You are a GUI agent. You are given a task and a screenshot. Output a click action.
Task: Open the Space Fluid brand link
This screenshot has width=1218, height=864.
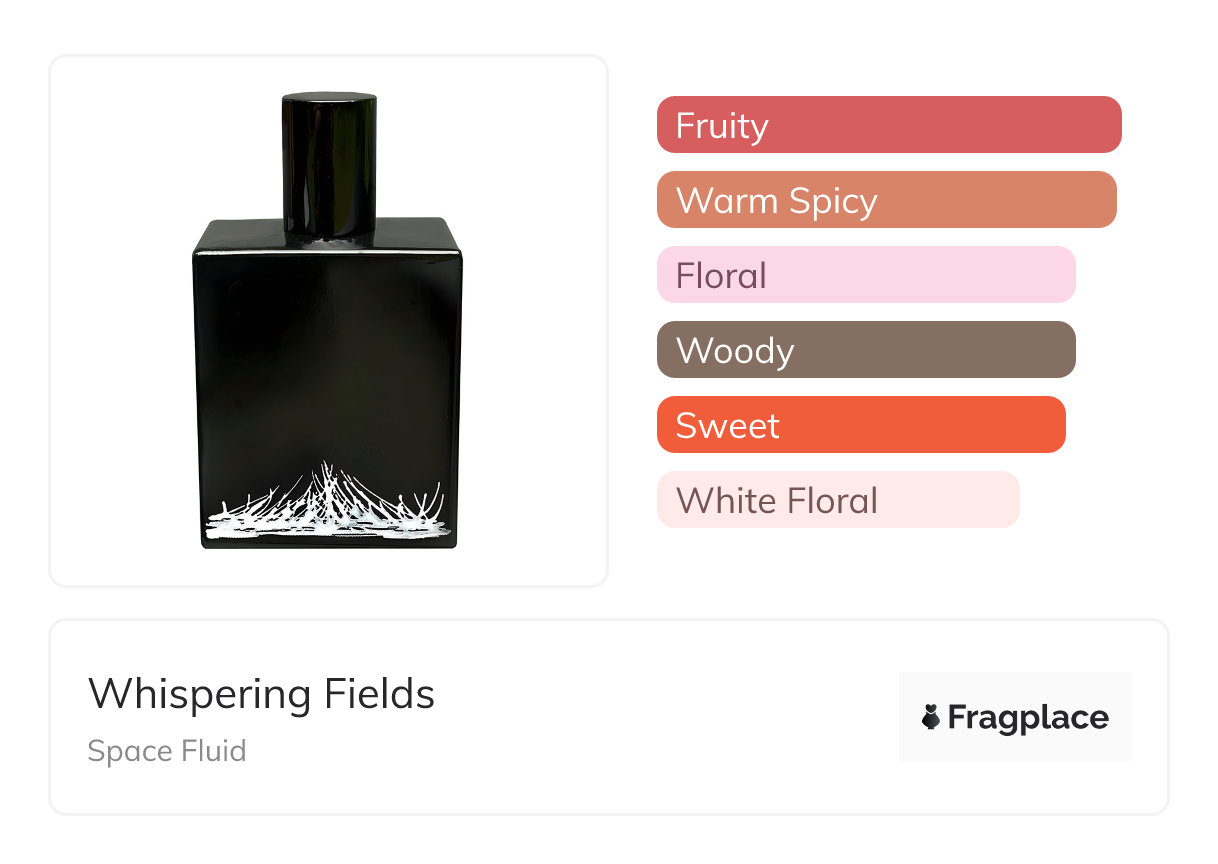click(x=167, y=751)
